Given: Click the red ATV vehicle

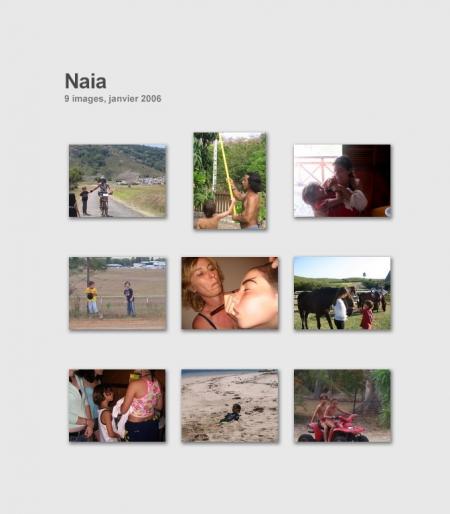Looking at the screenshot, I should click(x=333, y=429).
